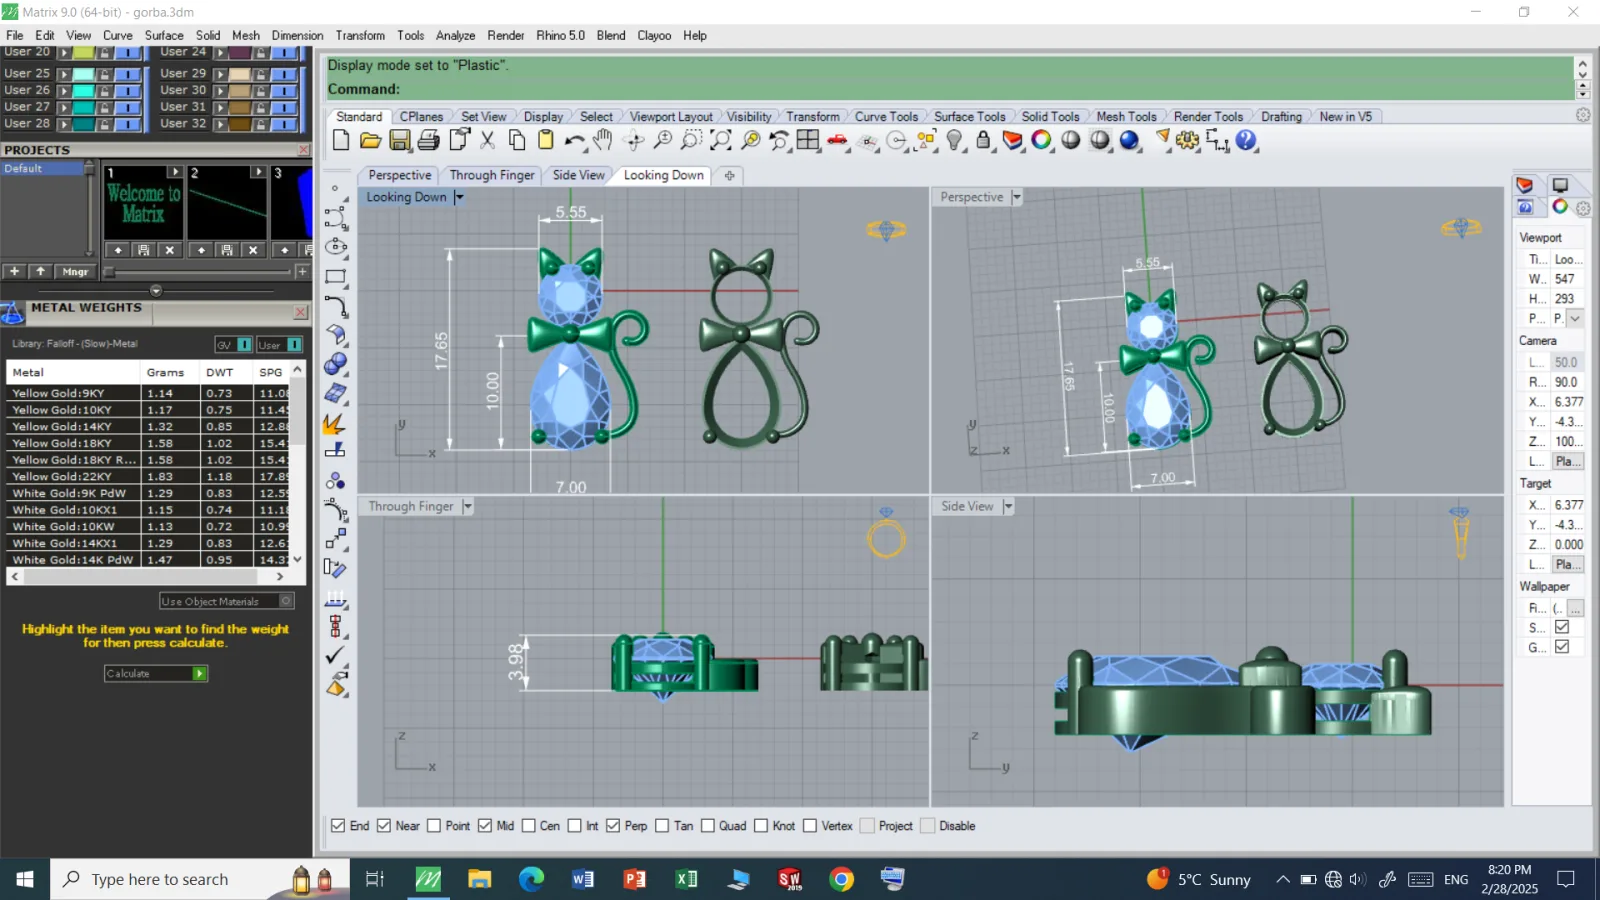Click the red car named-view icon
Image resolution: width=1600 pixels, height=900 pixels.
pyautogui.click(x=838, y=140)
